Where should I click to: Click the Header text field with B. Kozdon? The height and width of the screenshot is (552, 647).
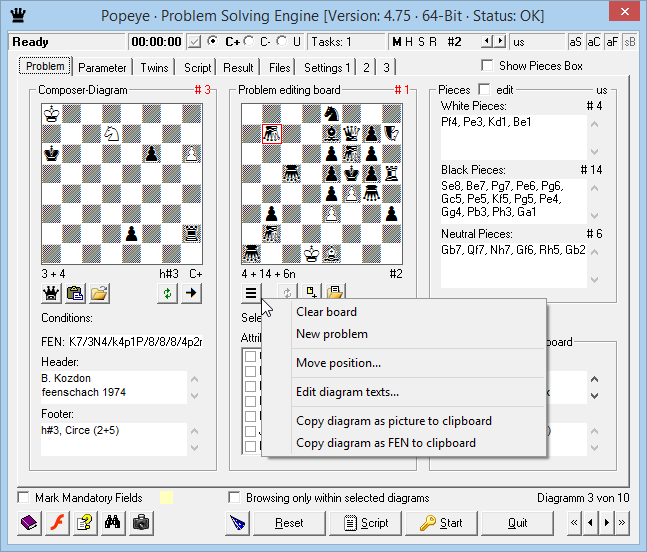coord(114,387)
